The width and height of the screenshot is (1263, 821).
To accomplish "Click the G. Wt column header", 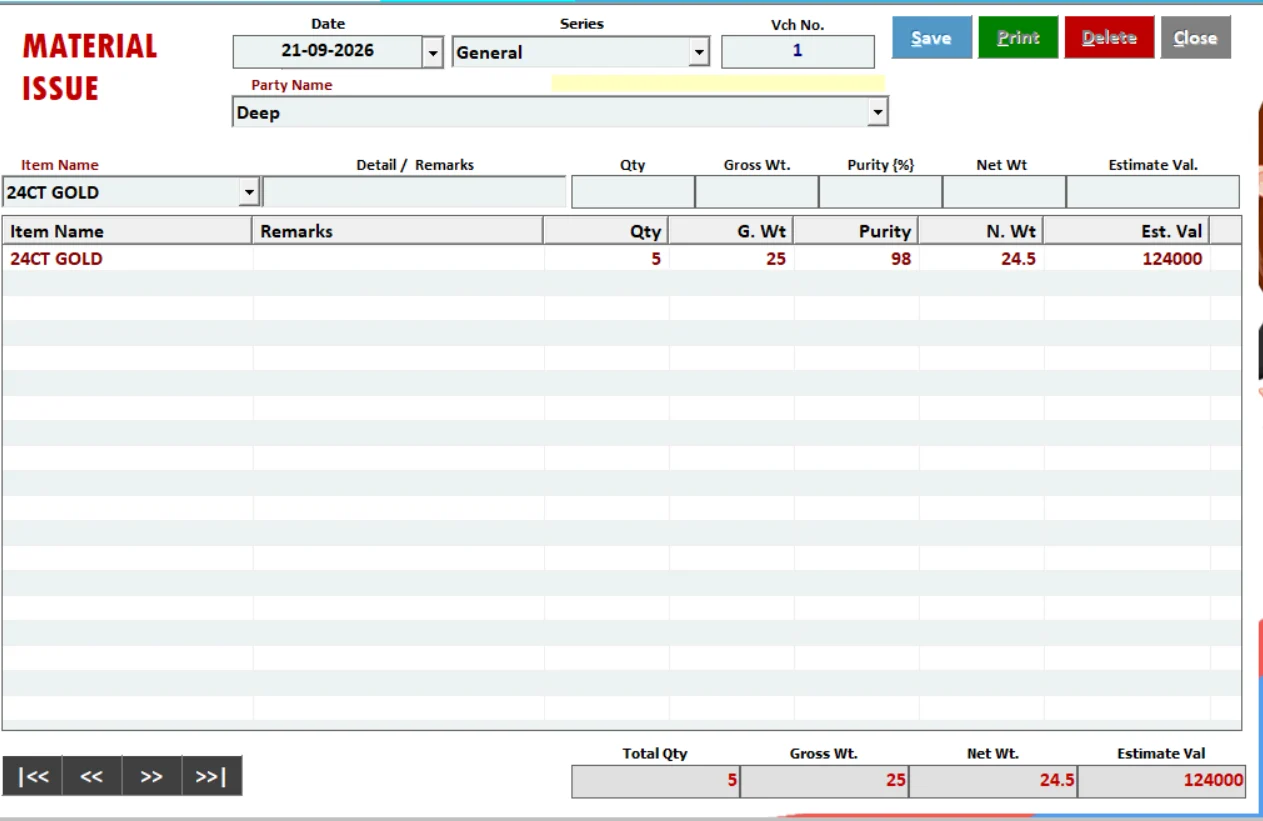I will [x=731, y=231].
